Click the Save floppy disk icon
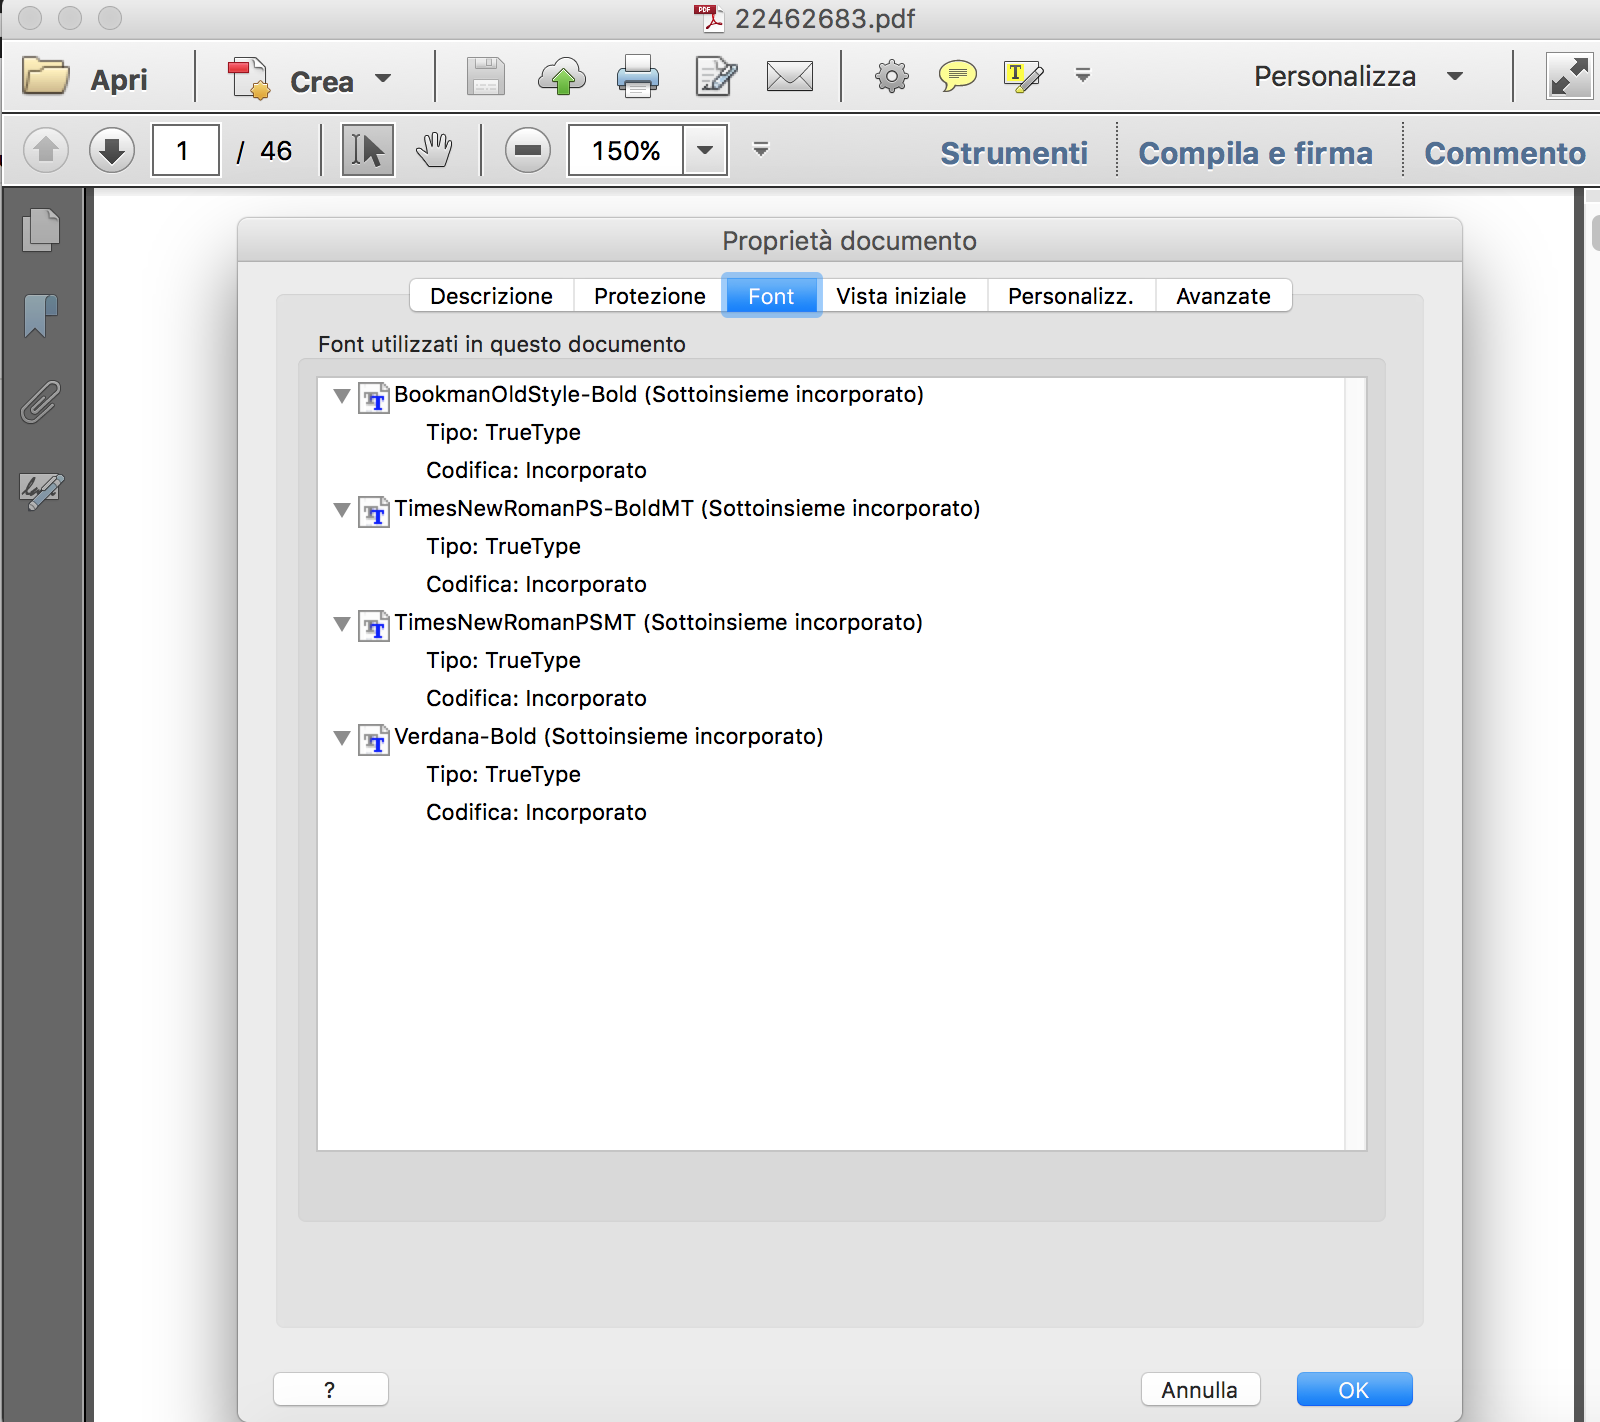Screen dimensions: 1600x1422 [486, 77]
